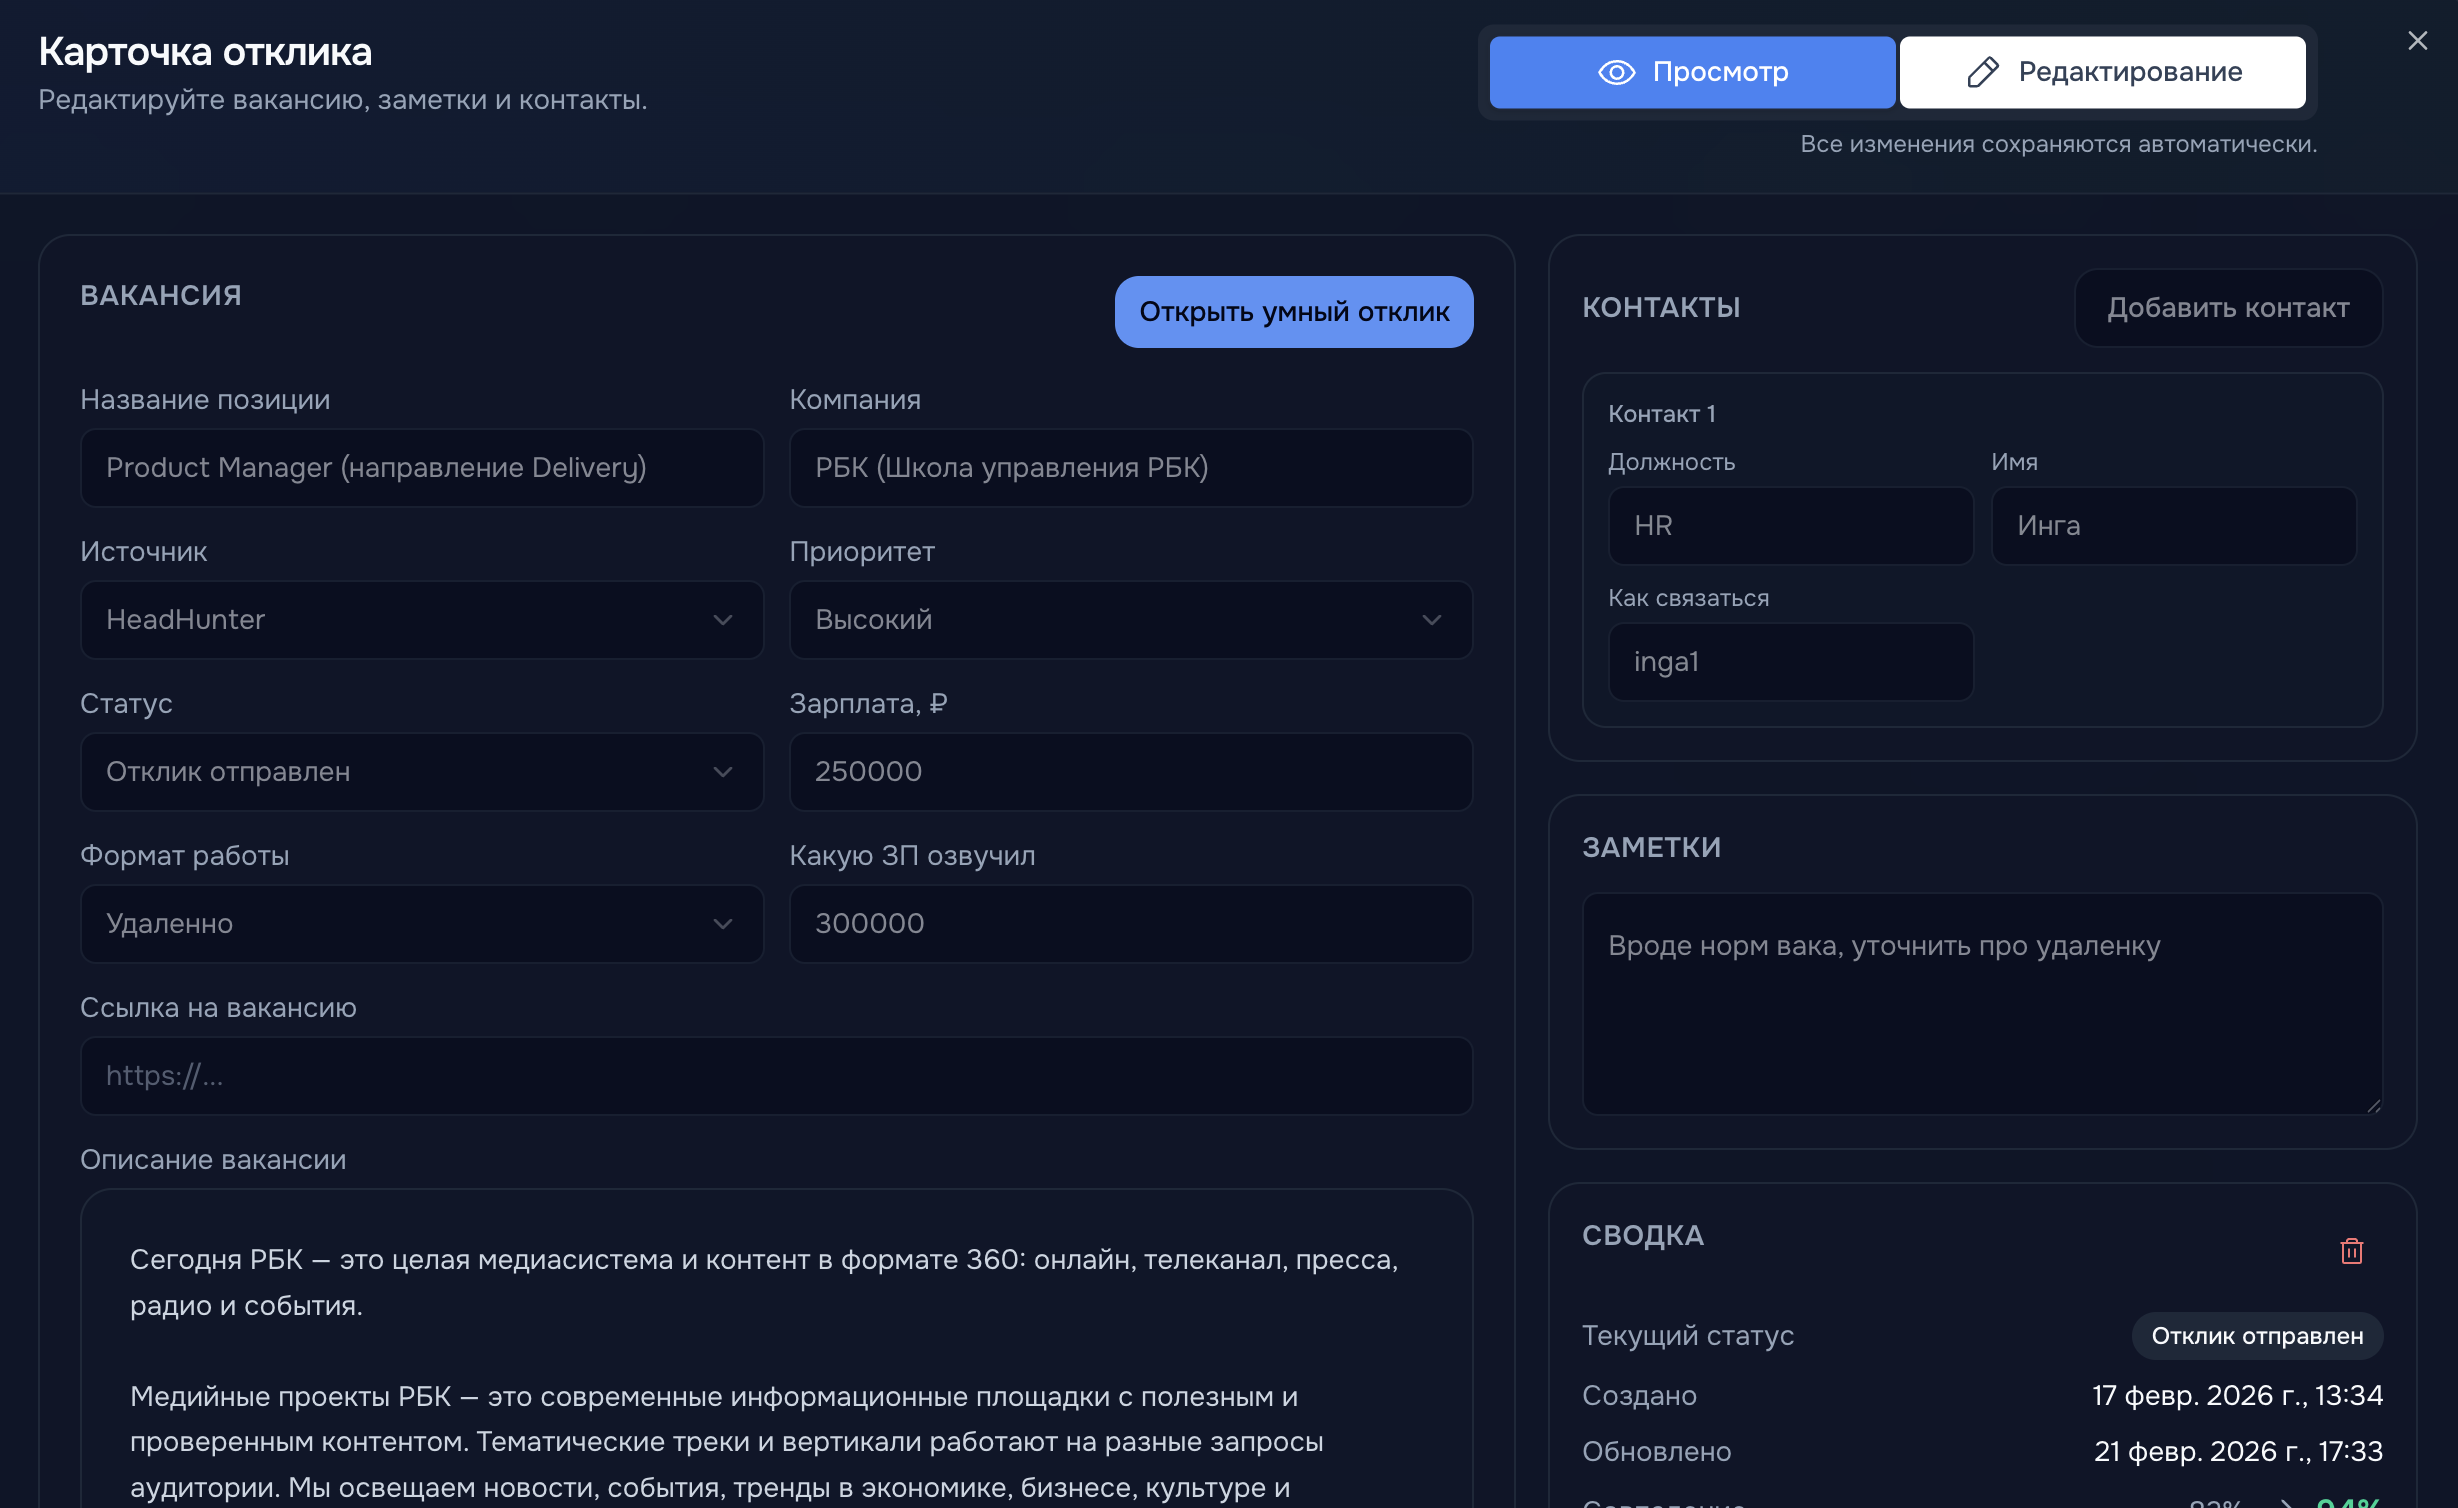
Task: Click the Название позиции input field
Action: click(x=421, y=468)
